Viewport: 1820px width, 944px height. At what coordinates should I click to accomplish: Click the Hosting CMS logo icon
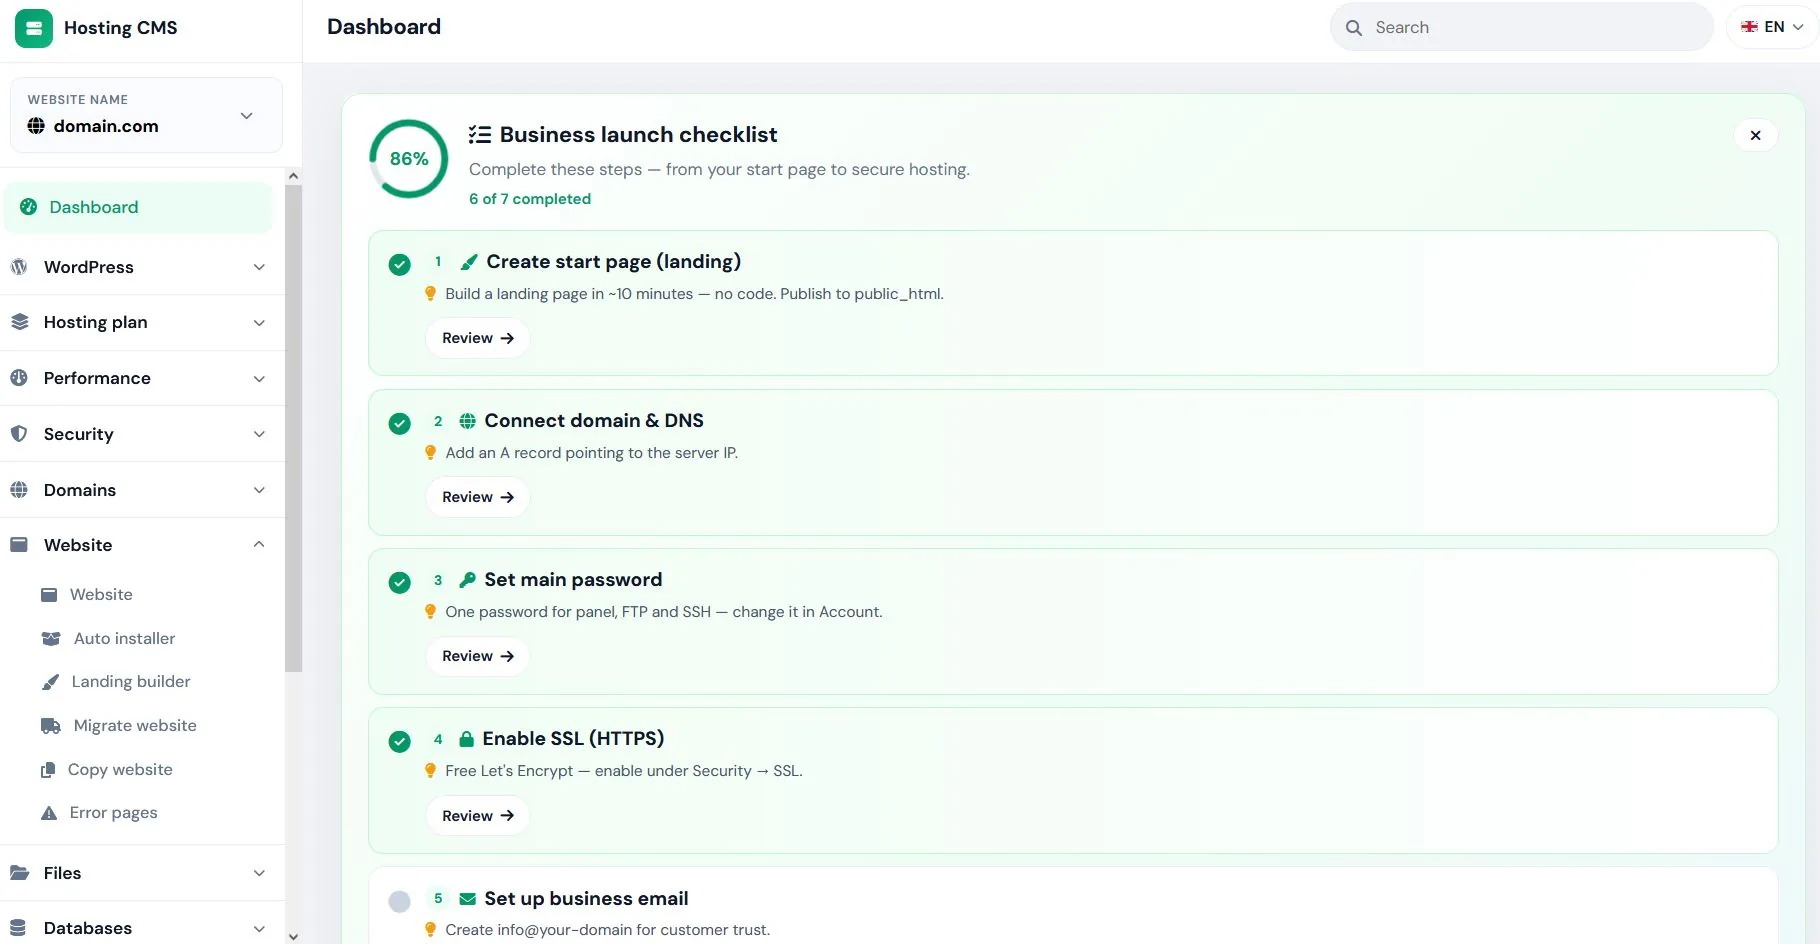click(x=34, y=28)
